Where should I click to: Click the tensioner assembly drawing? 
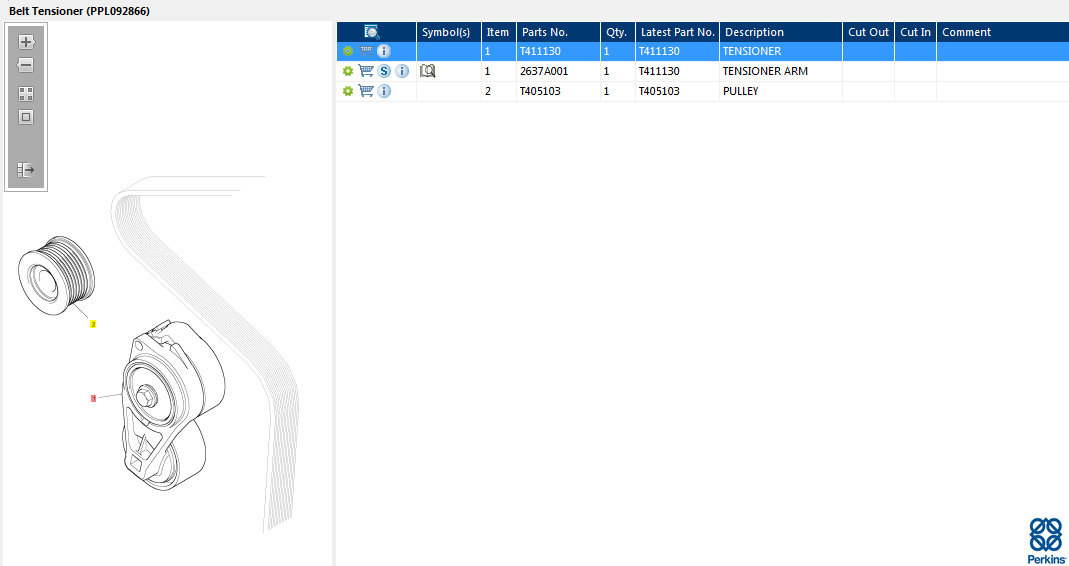(173, 406)
